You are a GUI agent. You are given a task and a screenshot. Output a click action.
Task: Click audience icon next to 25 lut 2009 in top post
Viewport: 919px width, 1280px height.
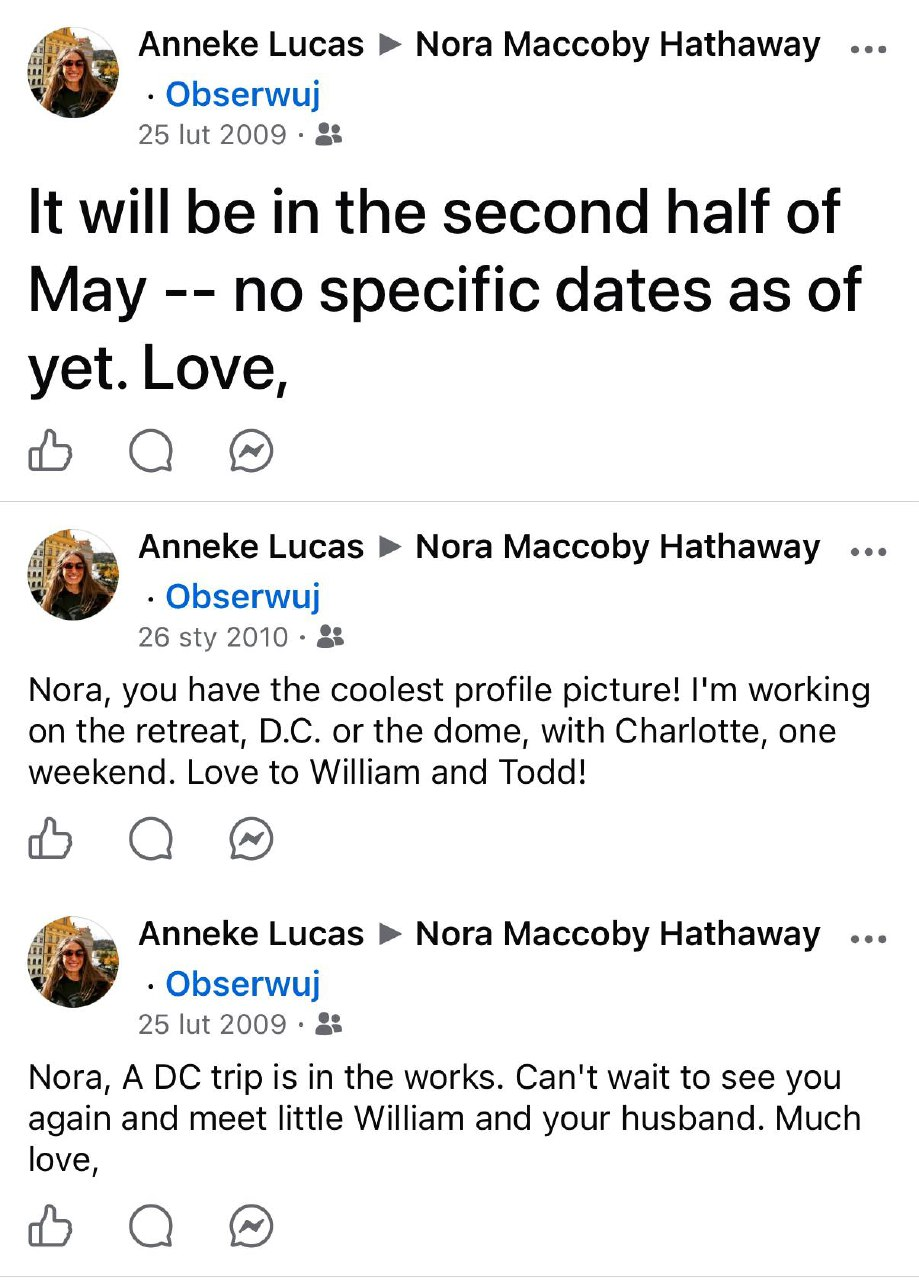[x=329, y=134]
